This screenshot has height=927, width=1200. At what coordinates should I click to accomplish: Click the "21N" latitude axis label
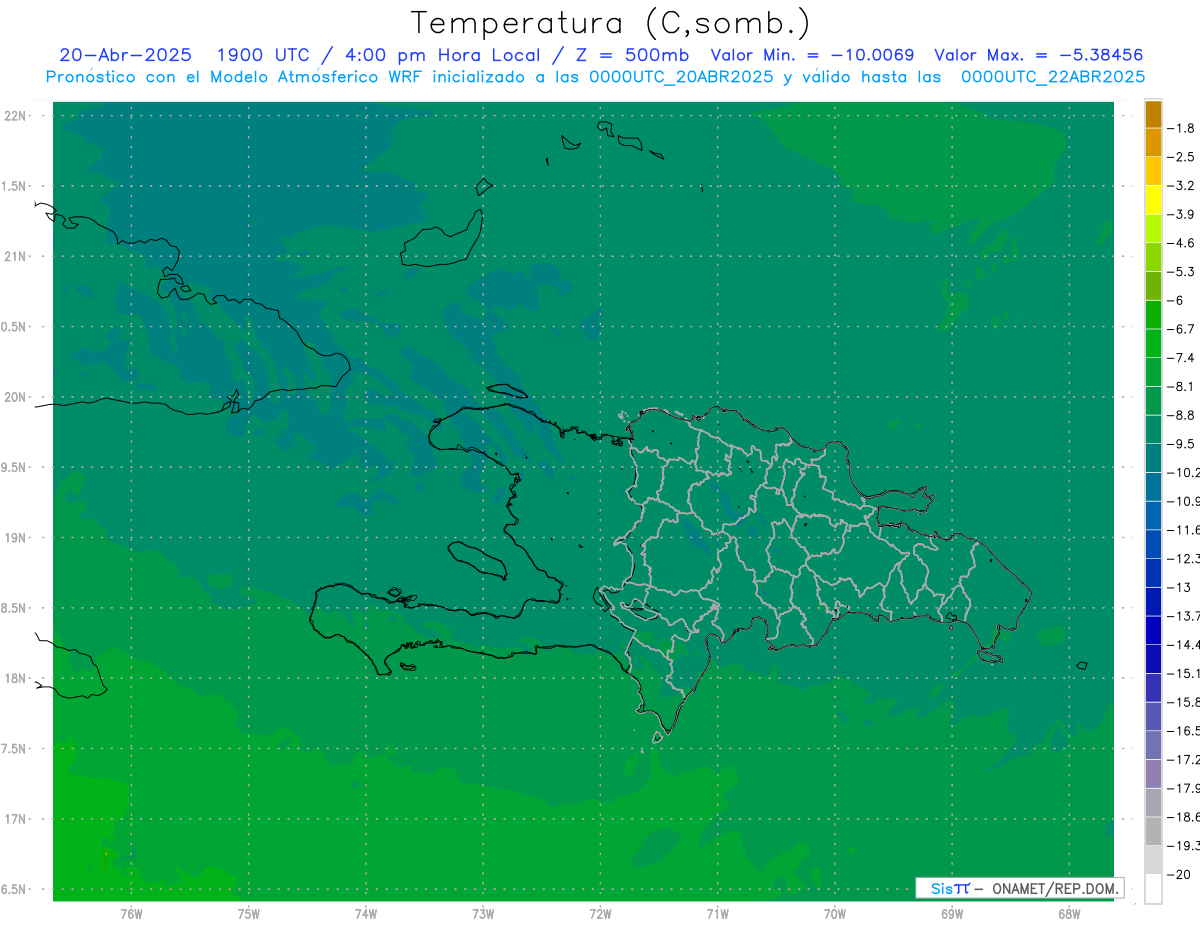coord(17,257)
